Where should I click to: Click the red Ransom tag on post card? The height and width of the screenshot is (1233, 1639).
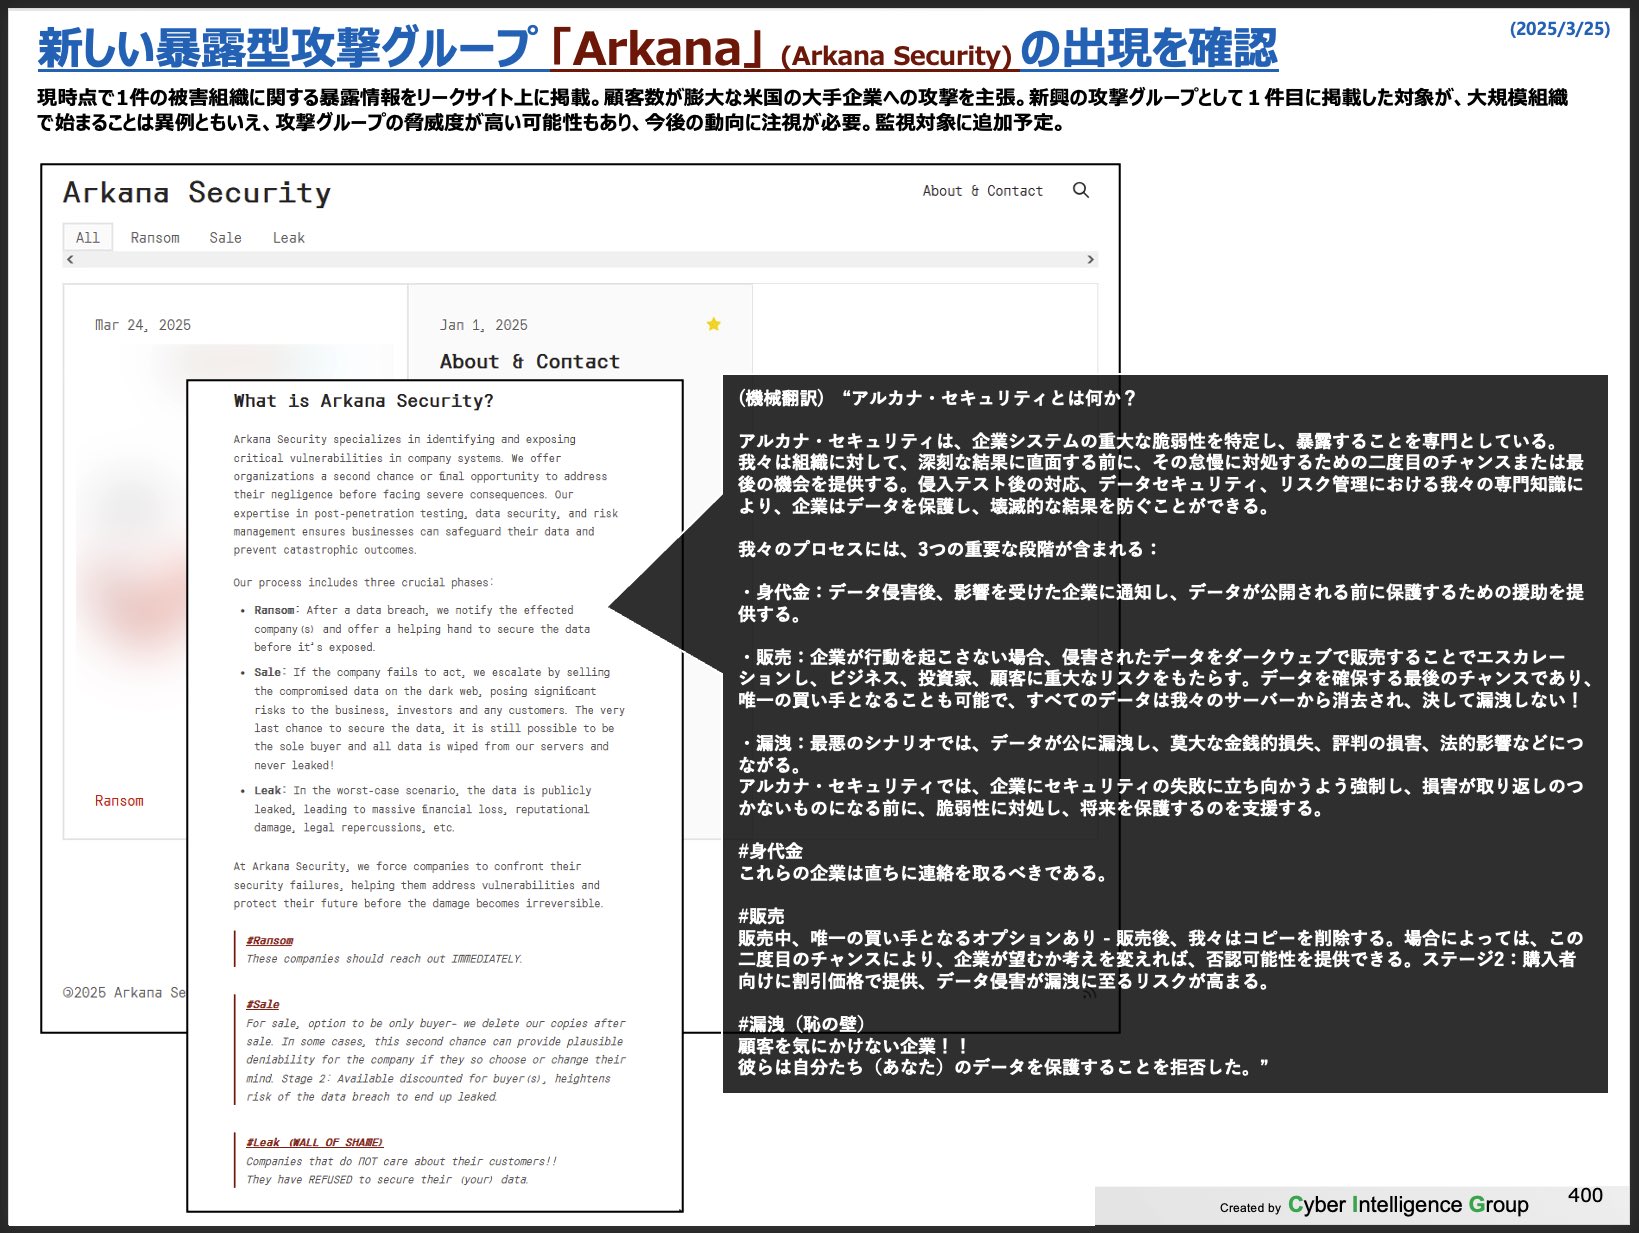119,801
